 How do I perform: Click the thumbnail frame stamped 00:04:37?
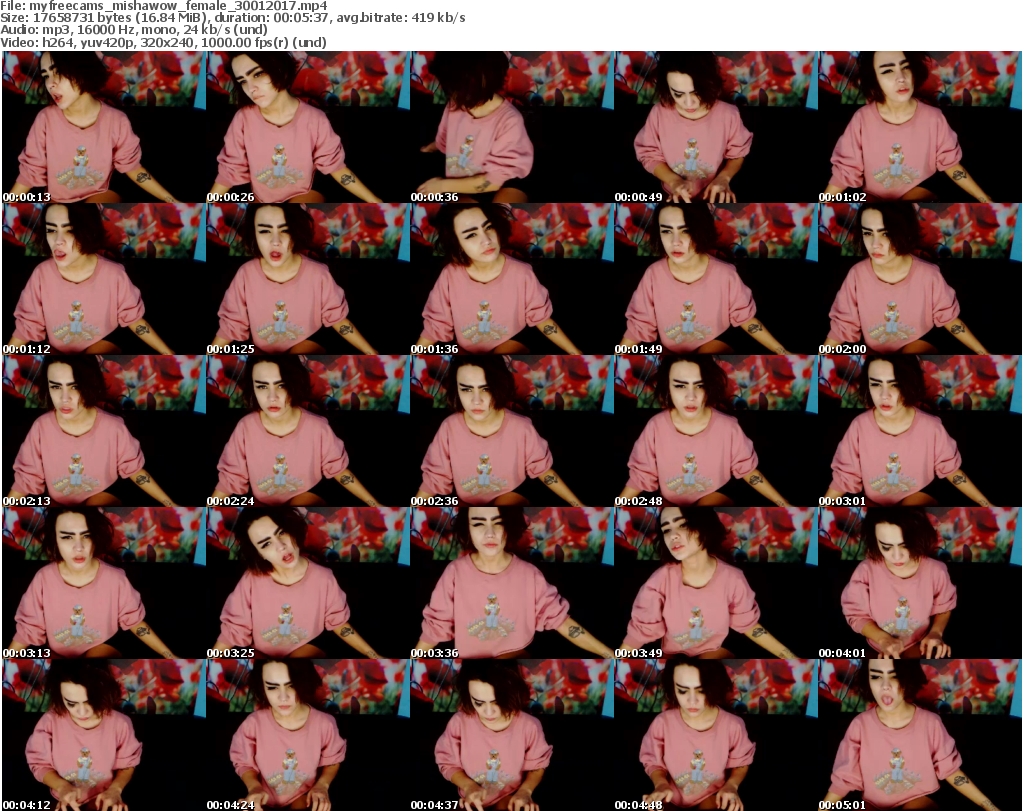pos(511,735)
